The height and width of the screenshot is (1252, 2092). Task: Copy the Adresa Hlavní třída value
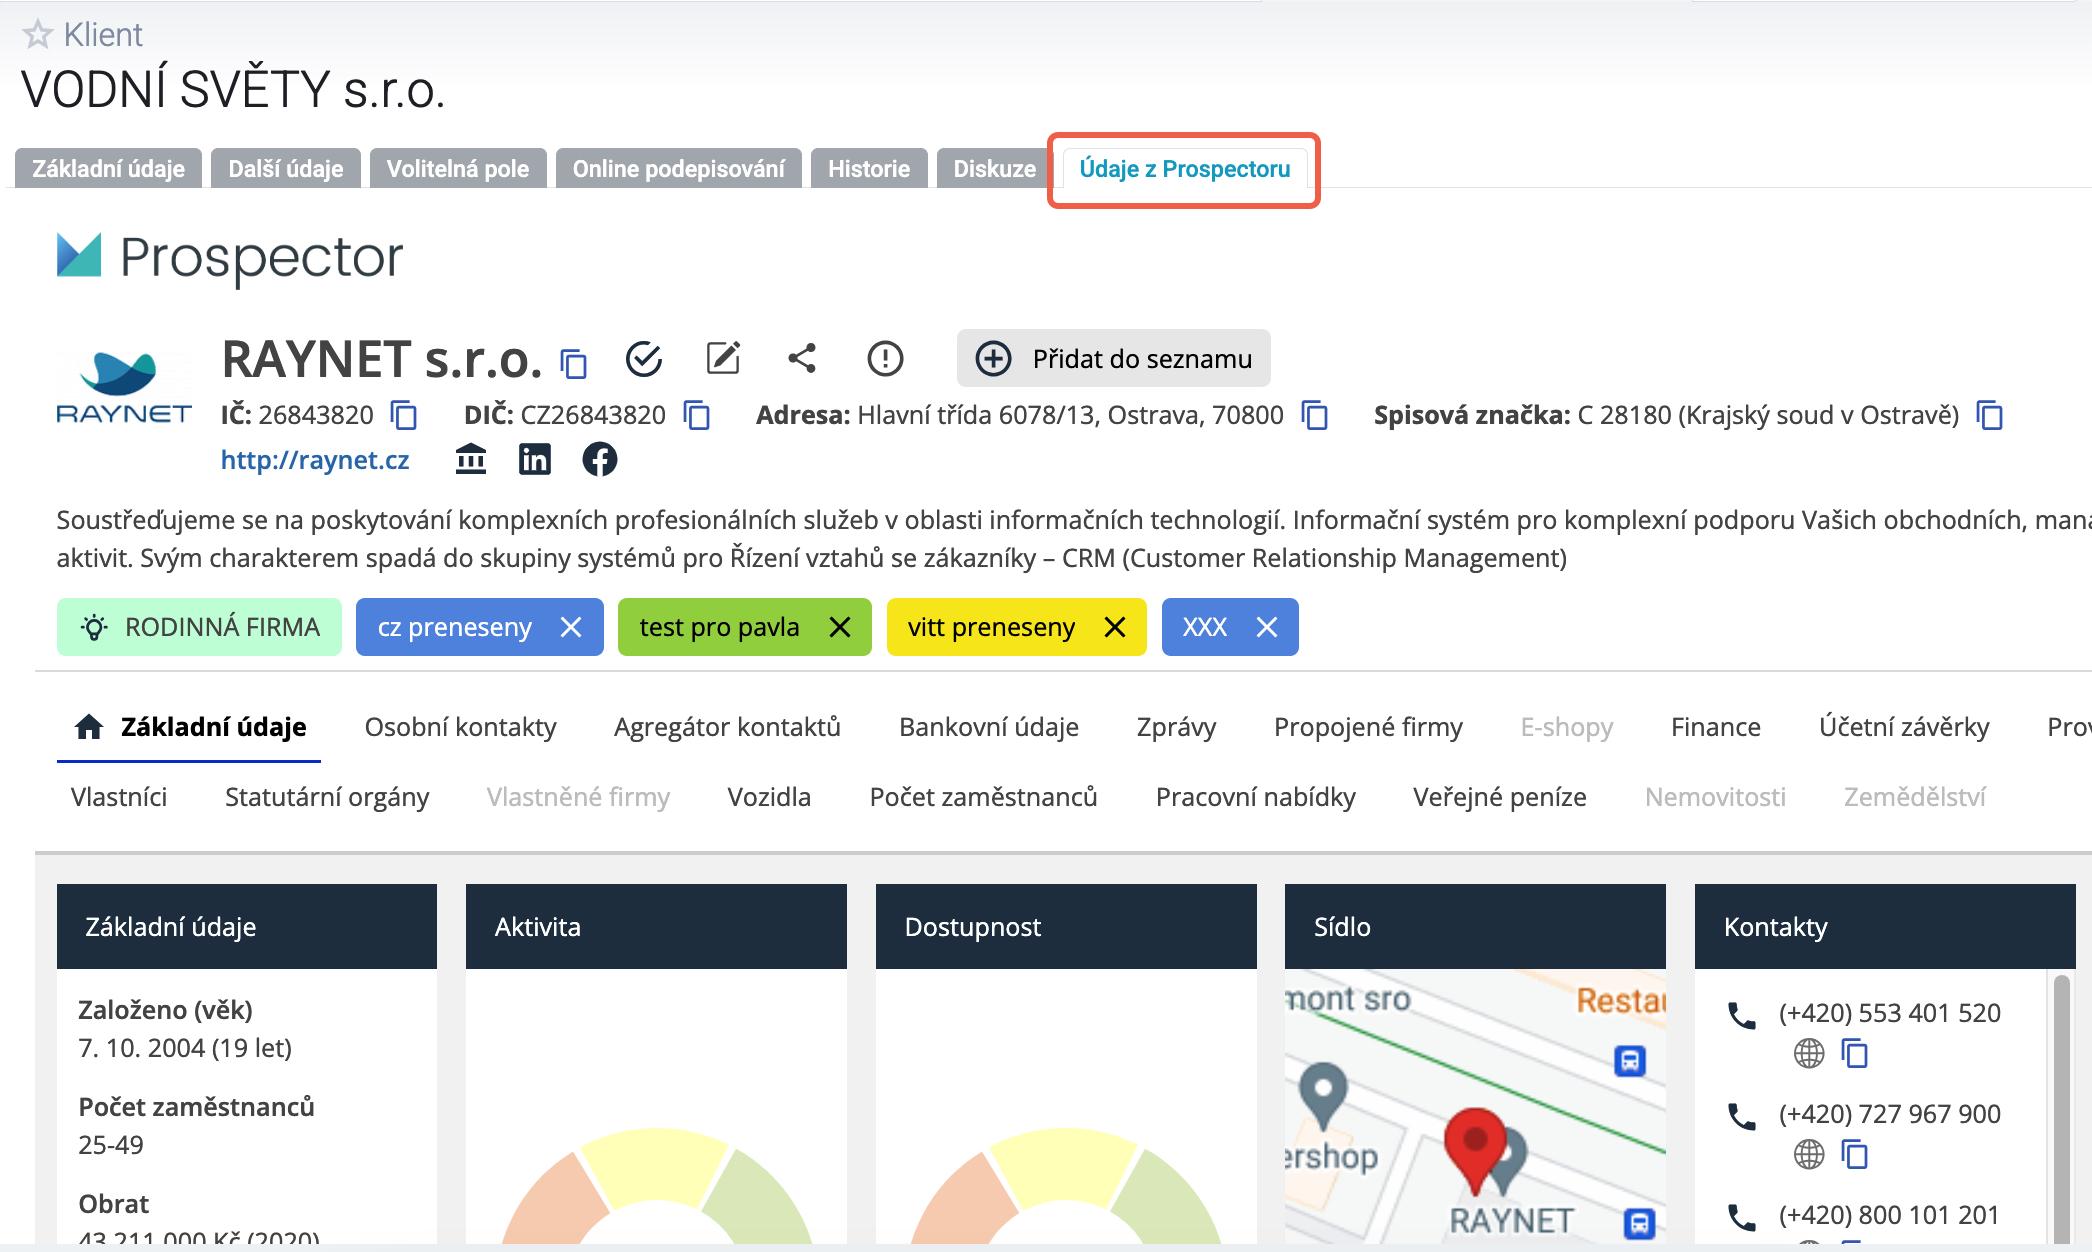(x=1315, y=415)
